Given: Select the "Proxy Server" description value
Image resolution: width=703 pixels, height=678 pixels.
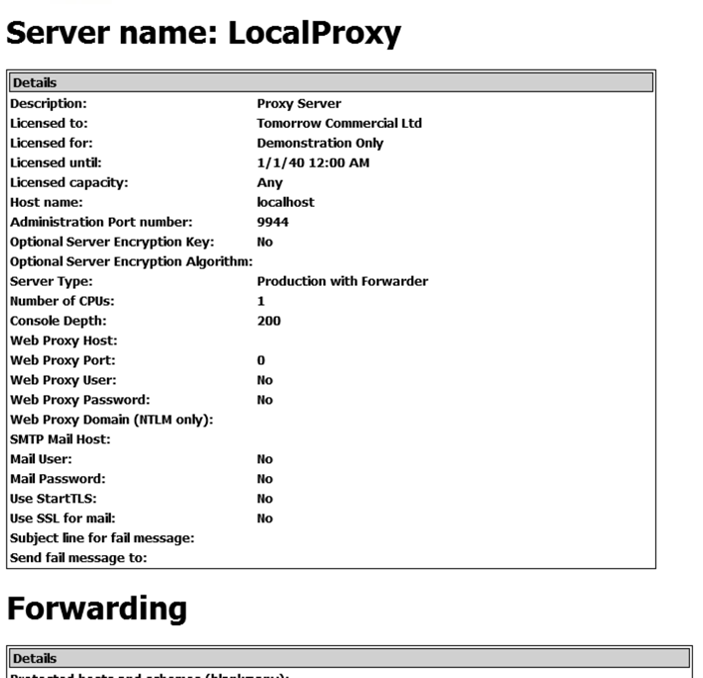Looking at the screenshot, I should click(299, 102).
